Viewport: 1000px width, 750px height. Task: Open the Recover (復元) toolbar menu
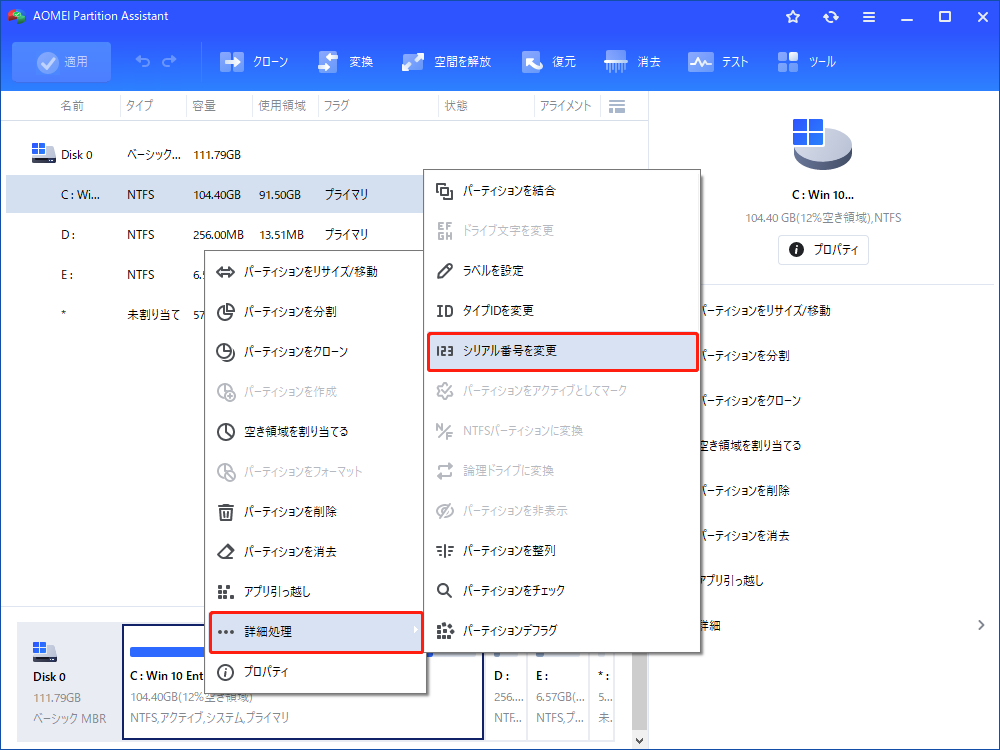click(548, 62)
